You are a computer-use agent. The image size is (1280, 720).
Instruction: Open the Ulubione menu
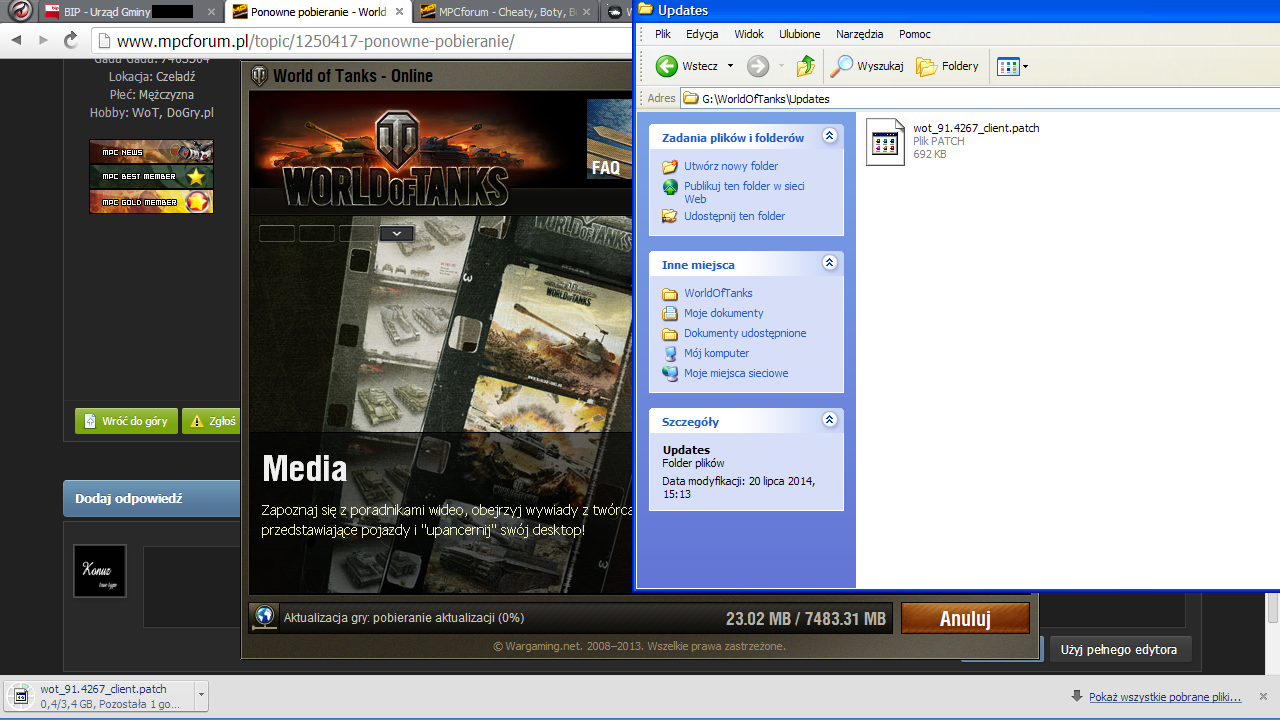click(800, 34)
